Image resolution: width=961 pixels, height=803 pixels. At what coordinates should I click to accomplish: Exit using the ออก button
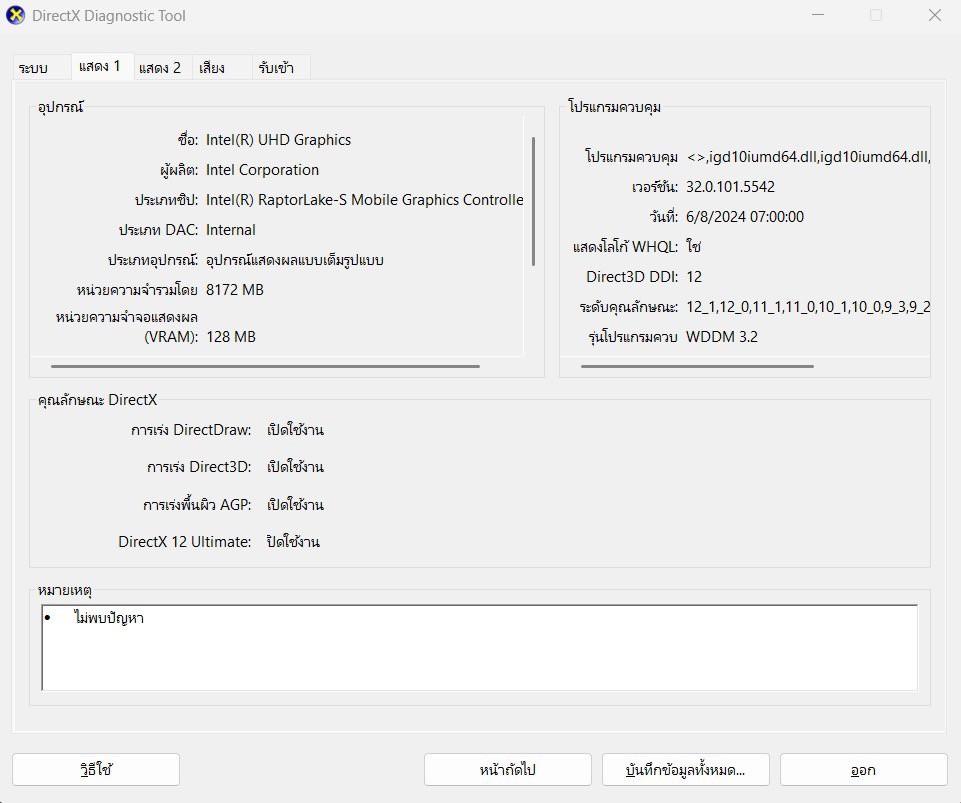pyautogui.click(x=861, y=769)
